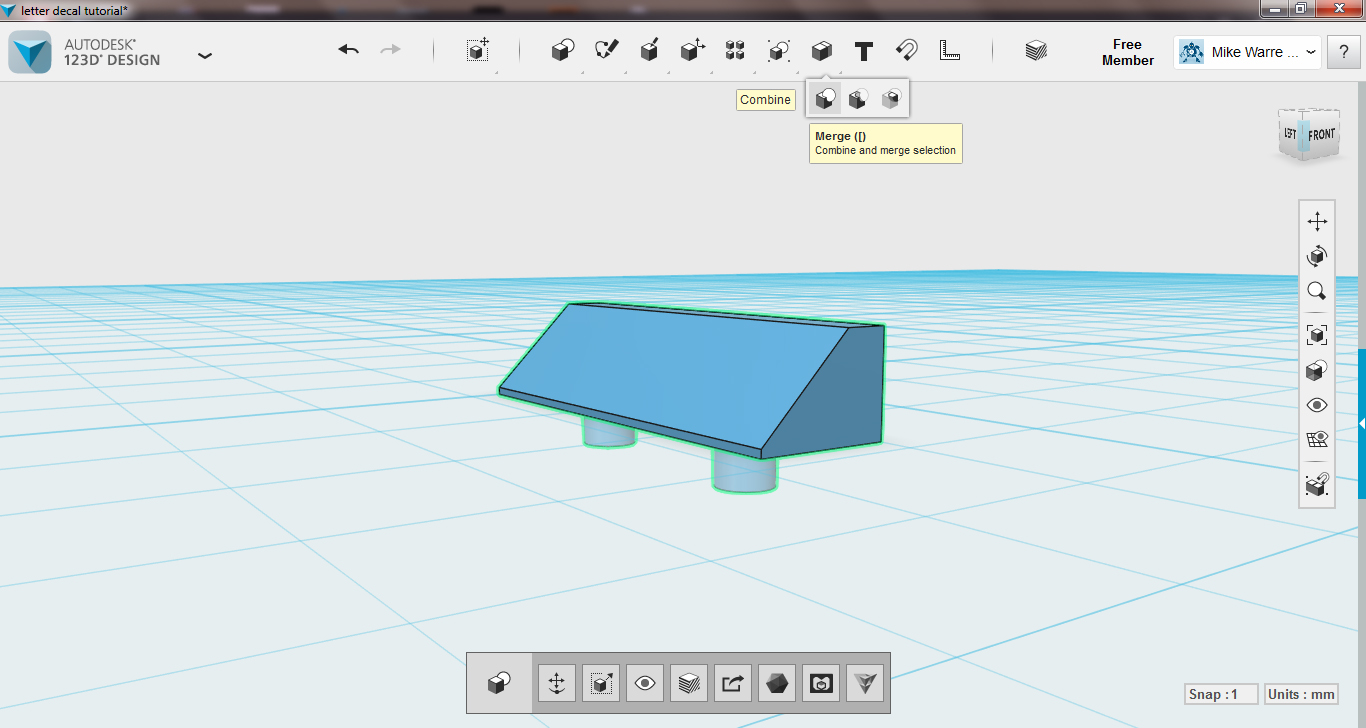Click Fit view in navigation bar
This screenshot has height=728, width=1366.
1317,335
